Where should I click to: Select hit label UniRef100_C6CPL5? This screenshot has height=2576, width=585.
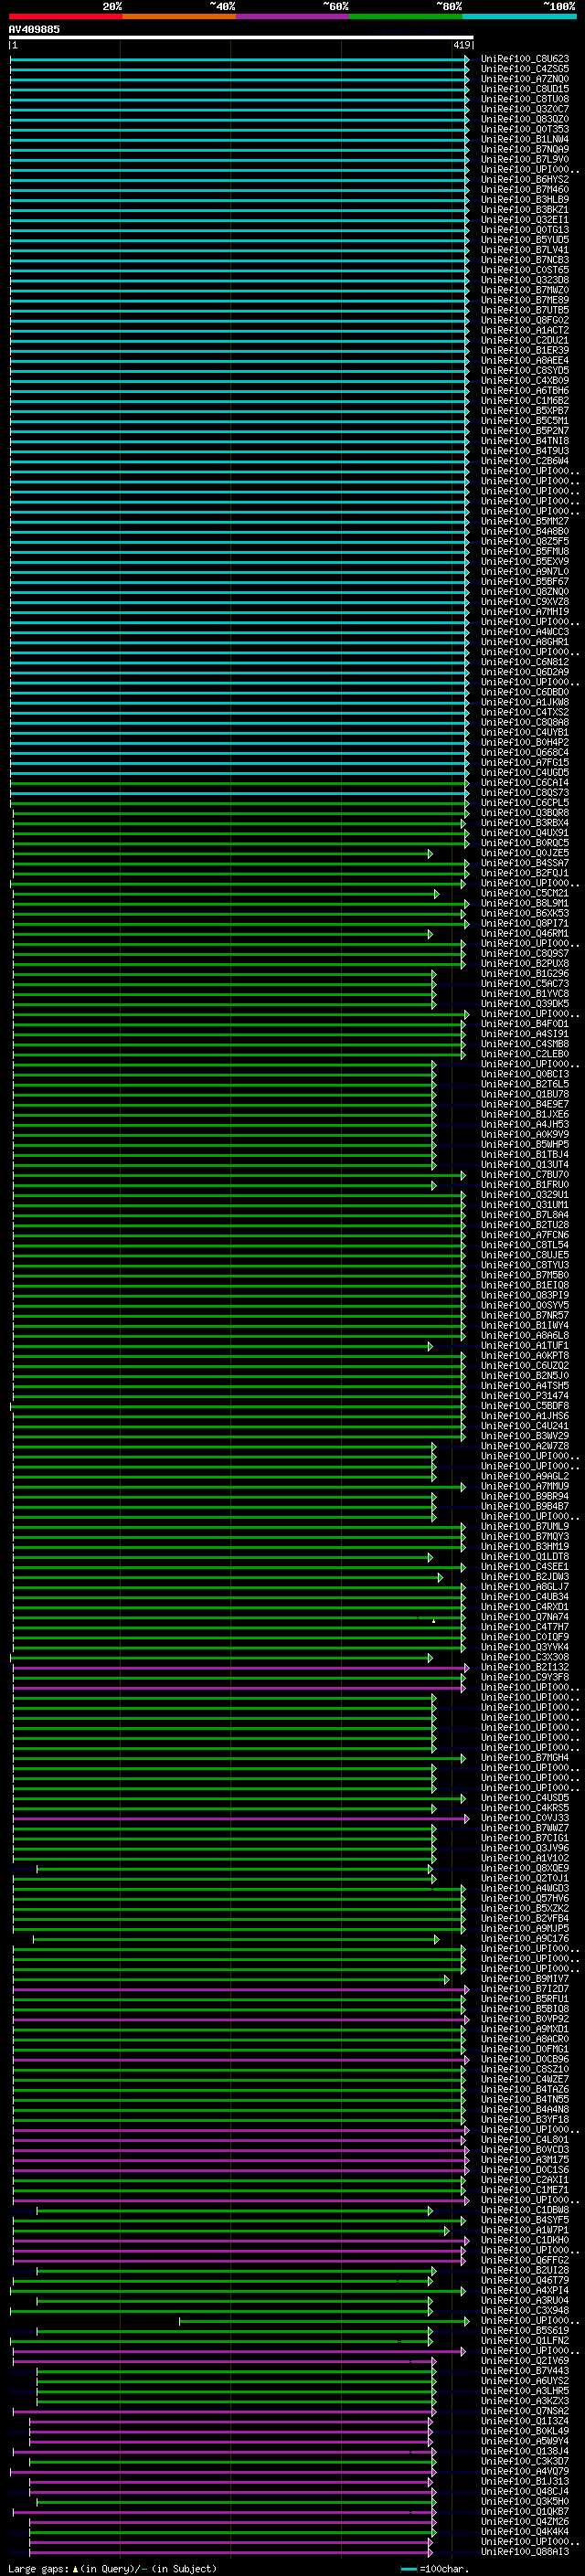pyautogui.click(x=525, y=803)
